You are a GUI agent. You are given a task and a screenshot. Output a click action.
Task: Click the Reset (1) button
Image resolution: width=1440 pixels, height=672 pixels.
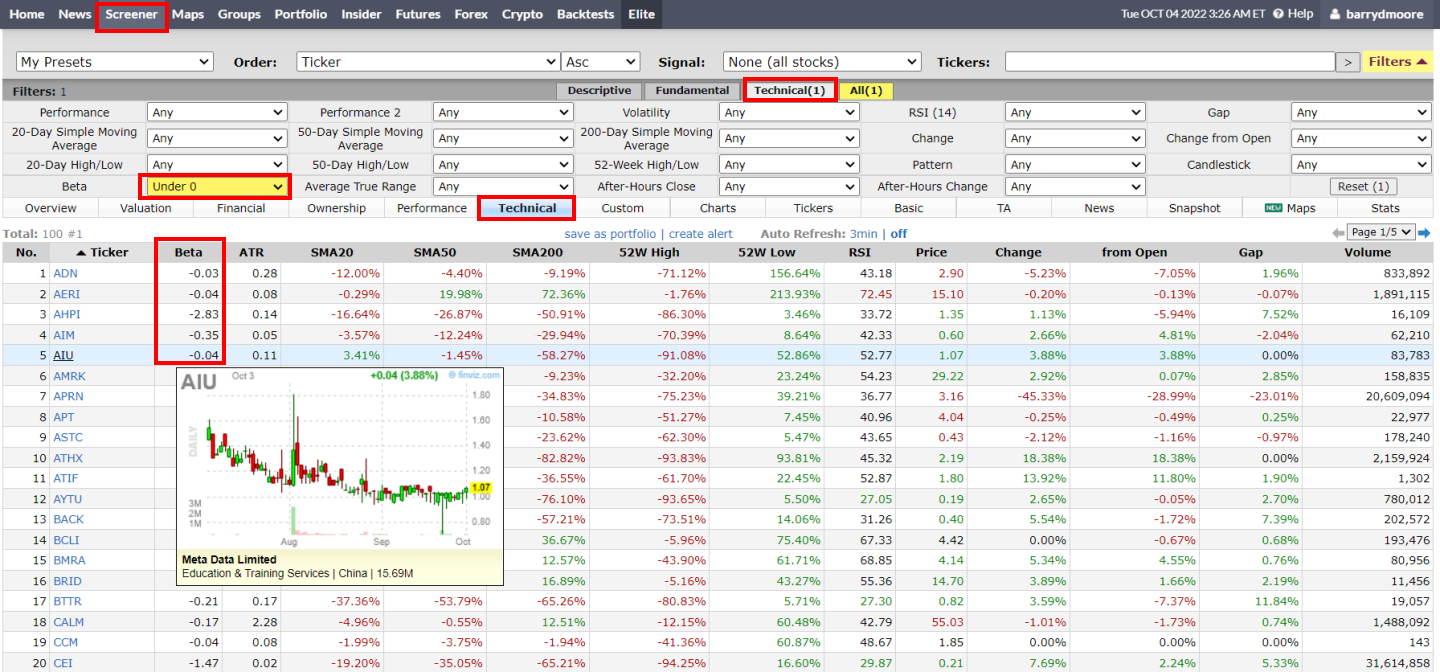tap(1363, 186)
